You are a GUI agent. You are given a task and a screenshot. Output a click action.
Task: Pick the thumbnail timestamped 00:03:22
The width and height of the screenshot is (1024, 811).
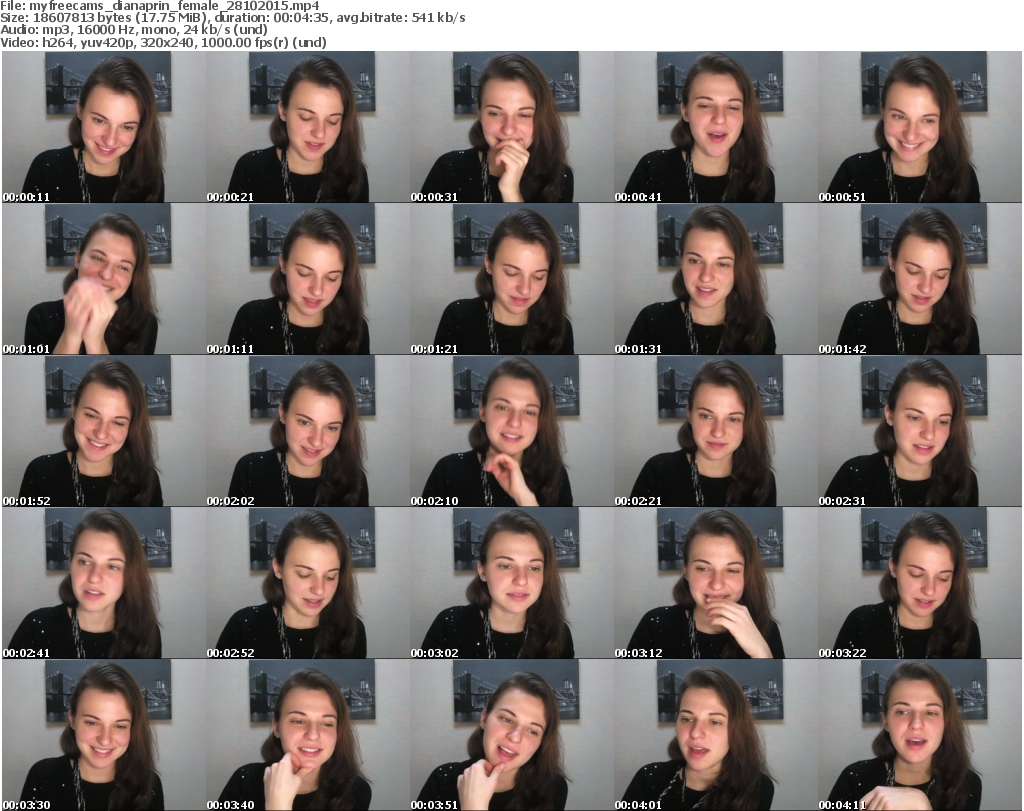click(920, 583)
